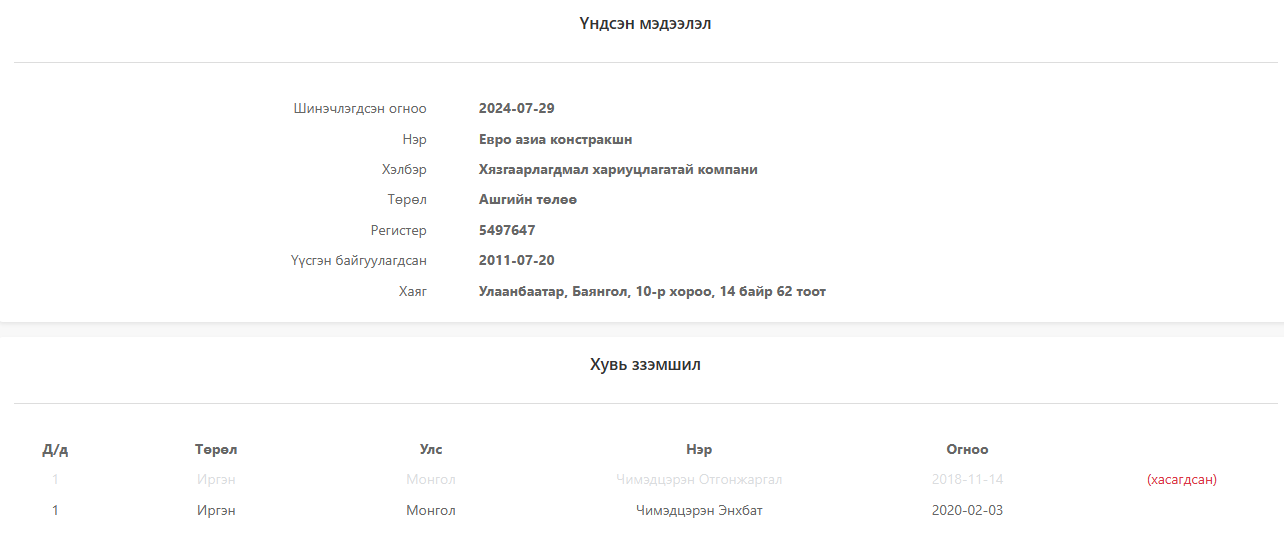Open removed shareholder Чимэдцэрэн Отгонжаргал
This screenshot has width=1284, height=540.
coord(699,480)
